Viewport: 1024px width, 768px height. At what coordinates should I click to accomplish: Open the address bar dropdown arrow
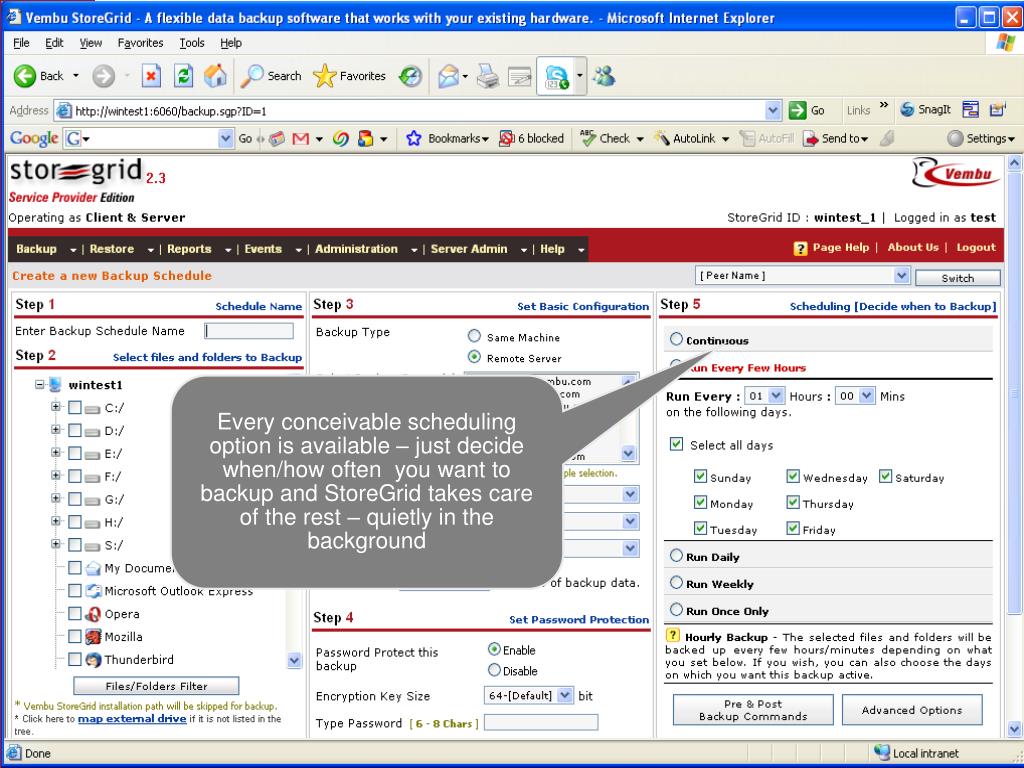773,110
